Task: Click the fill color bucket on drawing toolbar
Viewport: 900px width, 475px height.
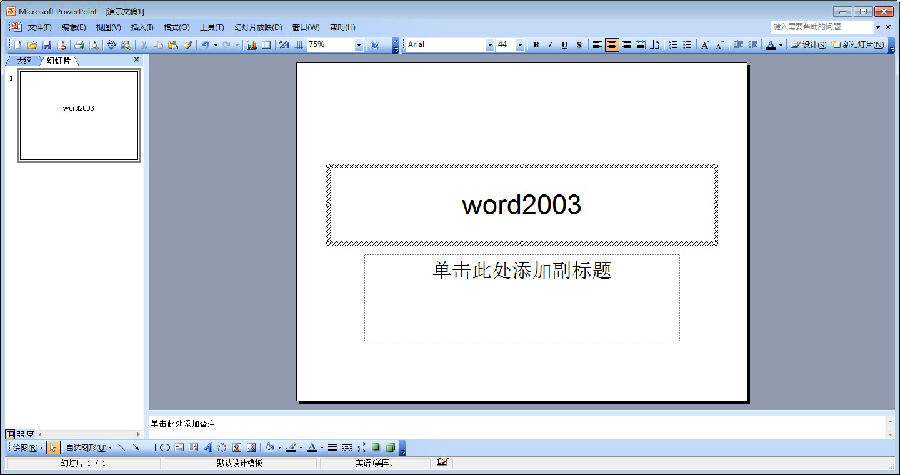Action: click(269, 447)
